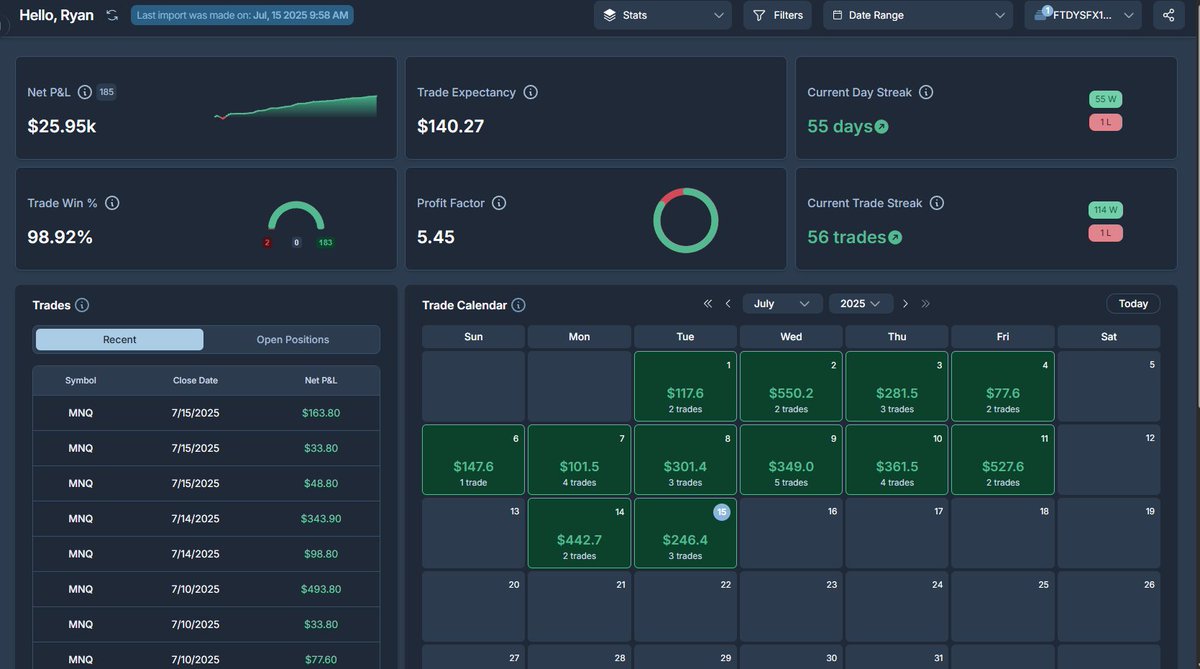Select the trade with Net P&L $98.80

coord(206,553)
